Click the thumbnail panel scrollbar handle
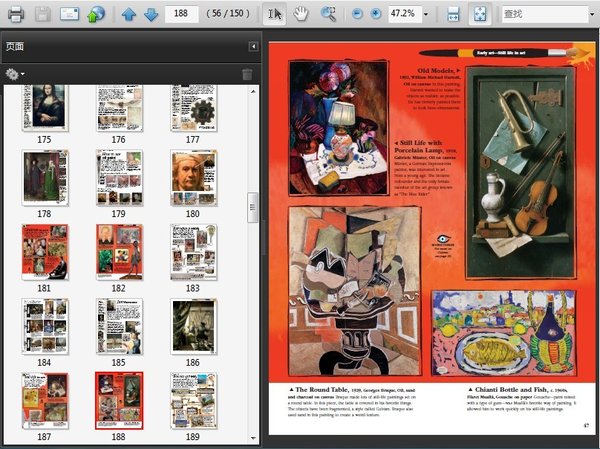Viewport: 600px width, 449px height. click(253, 207)
